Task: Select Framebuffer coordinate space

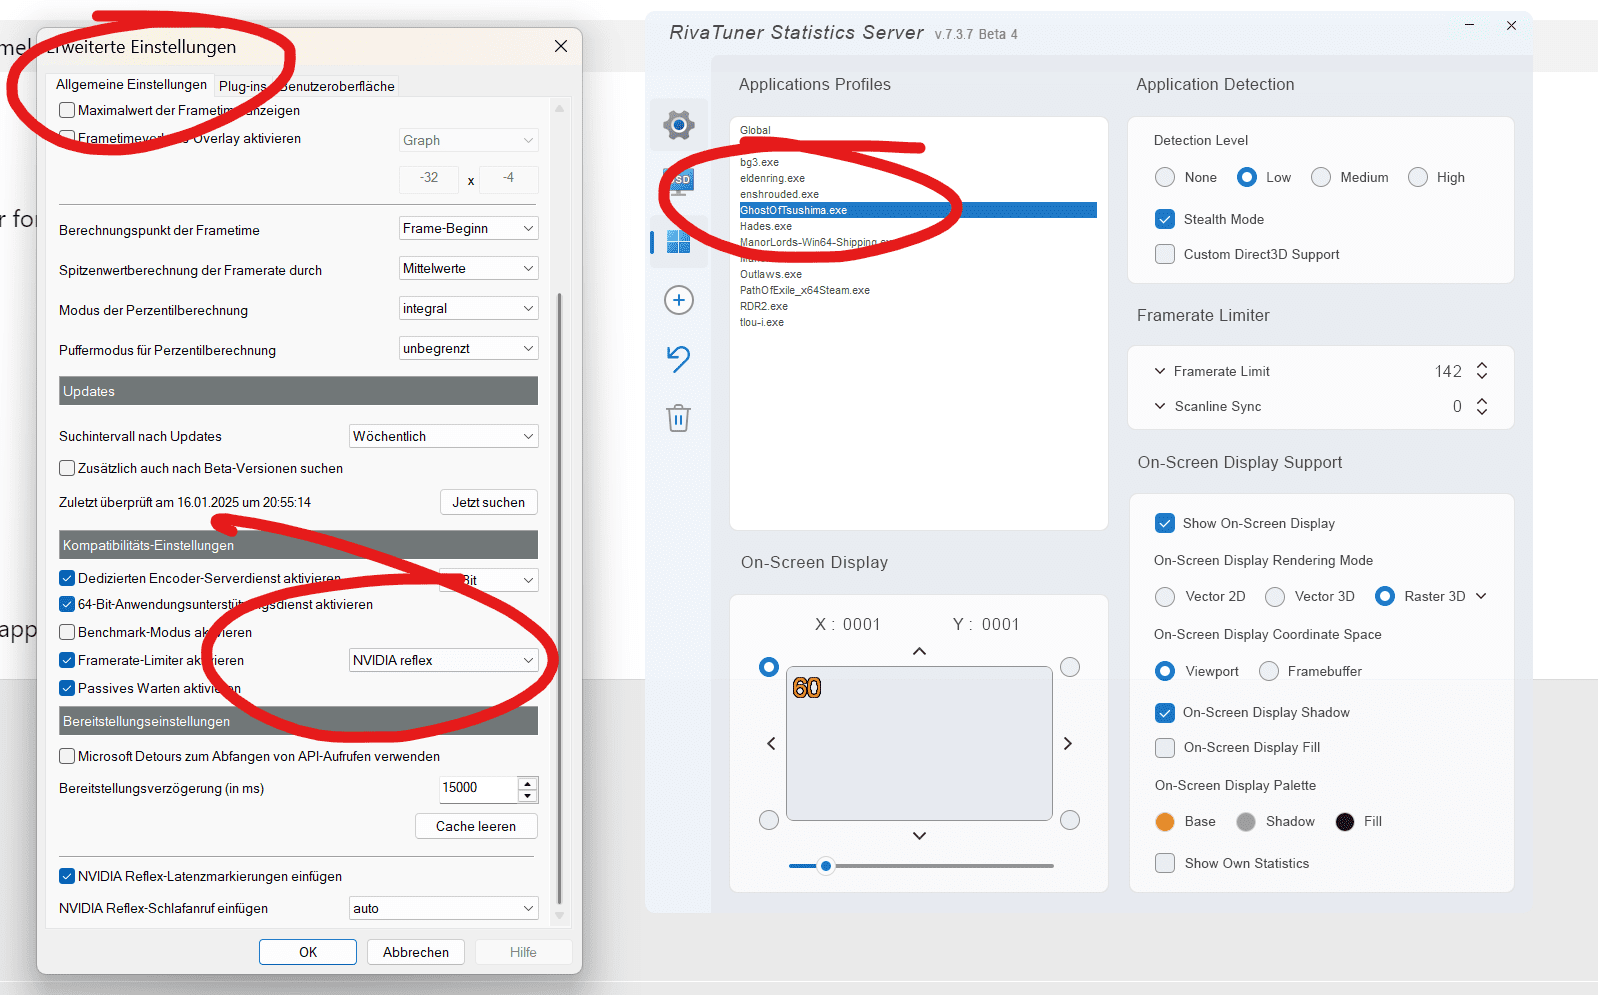Action: pos(1269,671)
